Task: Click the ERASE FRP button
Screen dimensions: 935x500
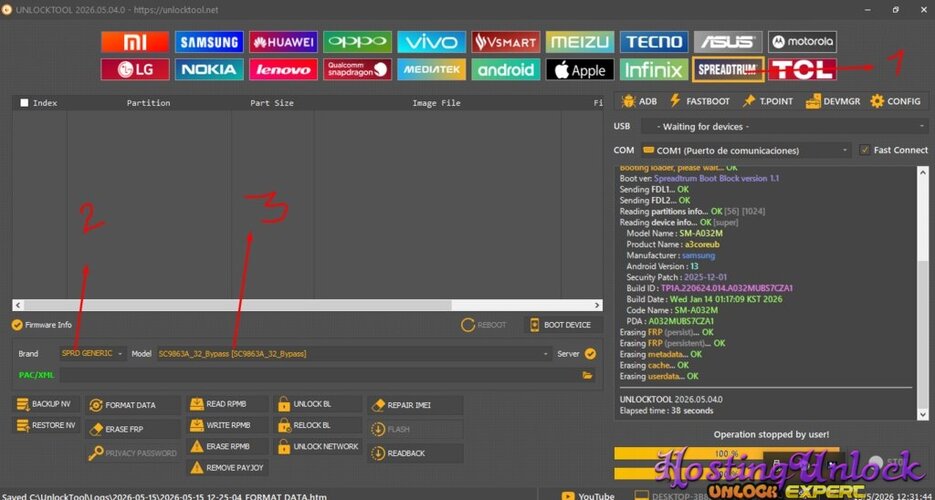Action: (x=133, y=429)
